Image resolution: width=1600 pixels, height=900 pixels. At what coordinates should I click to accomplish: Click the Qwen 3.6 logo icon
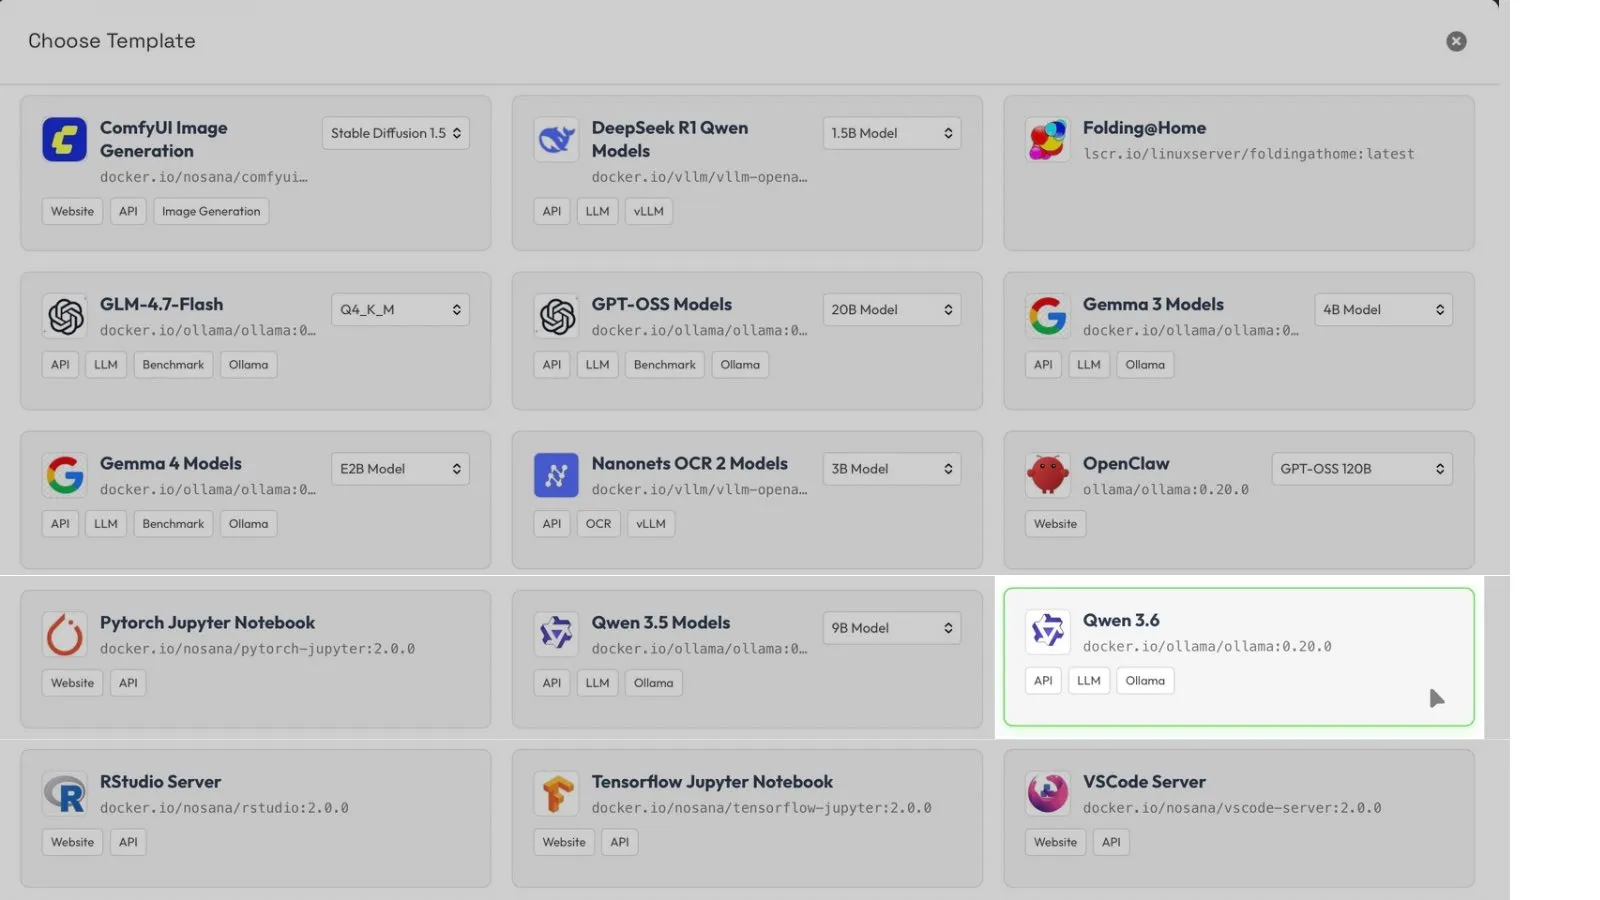point(1047,632)
